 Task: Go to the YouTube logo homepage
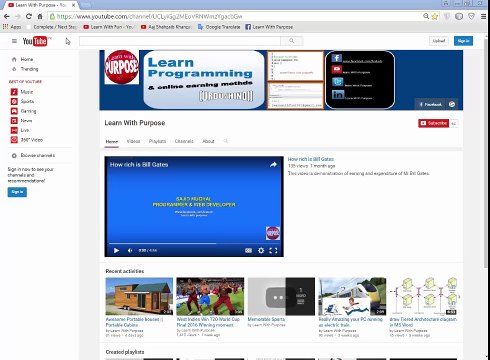tap(36, 41)
